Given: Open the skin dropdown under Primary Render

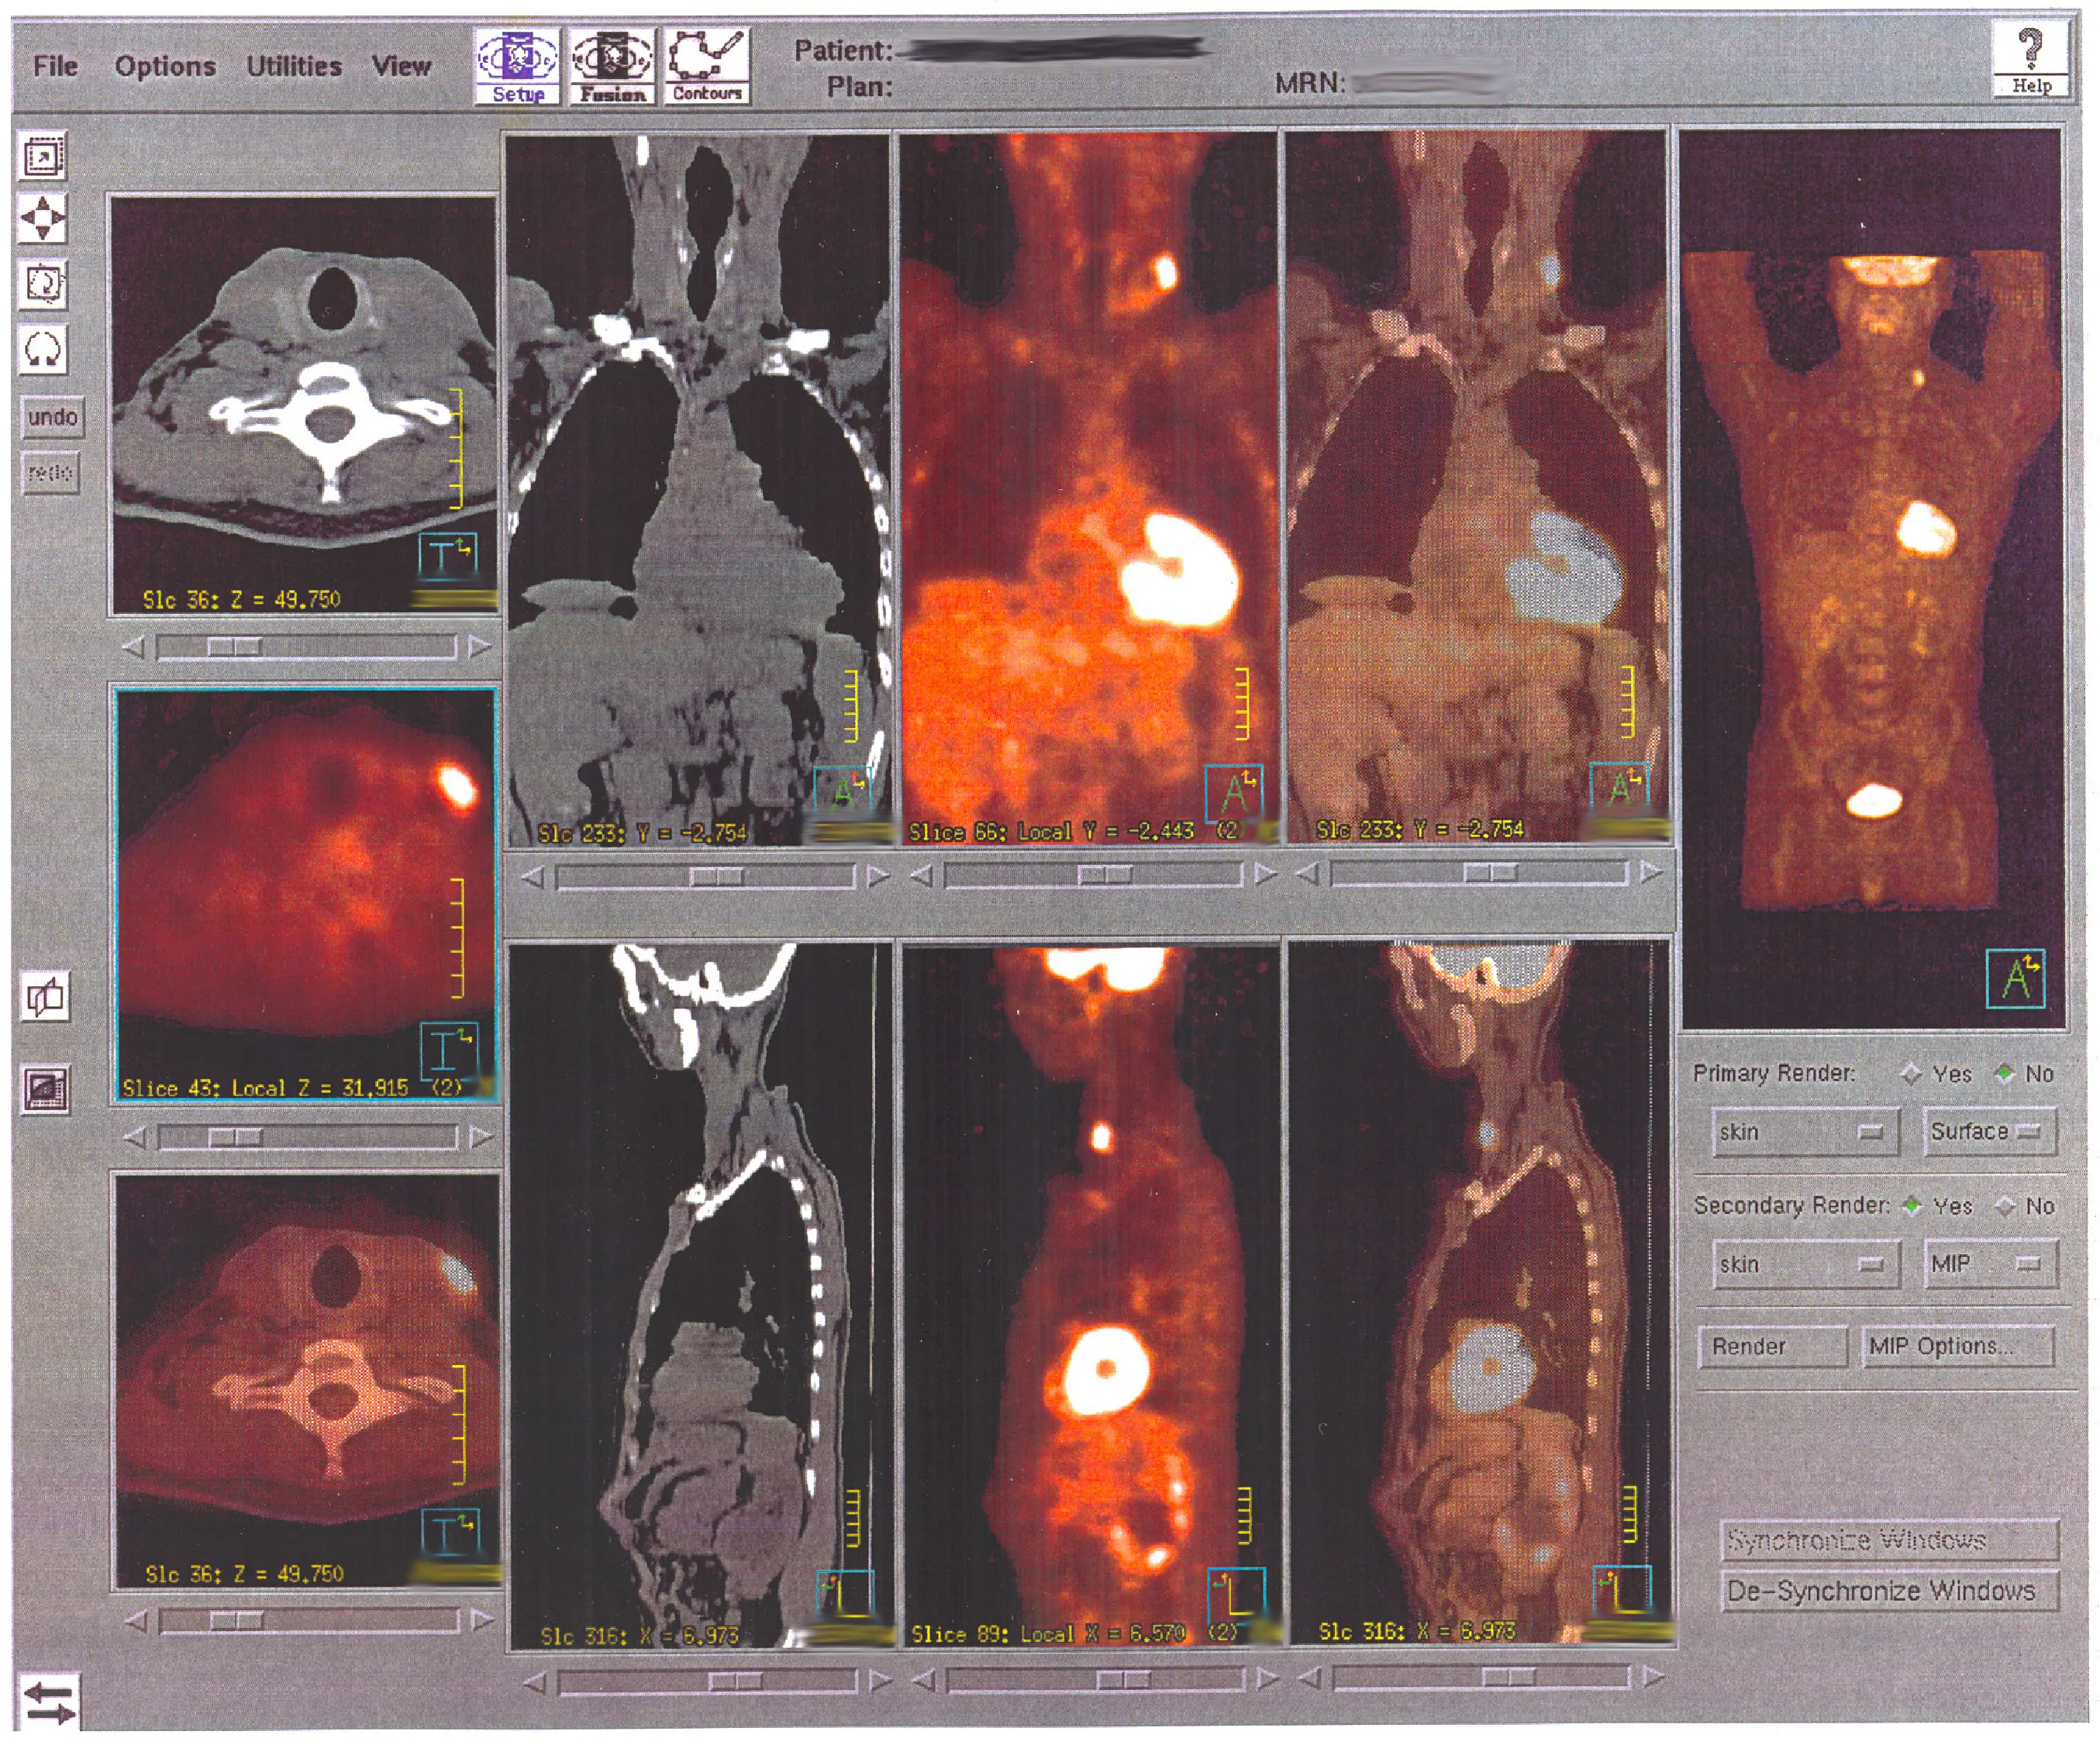Looking at the screenshot, I should point(1806,1132).
